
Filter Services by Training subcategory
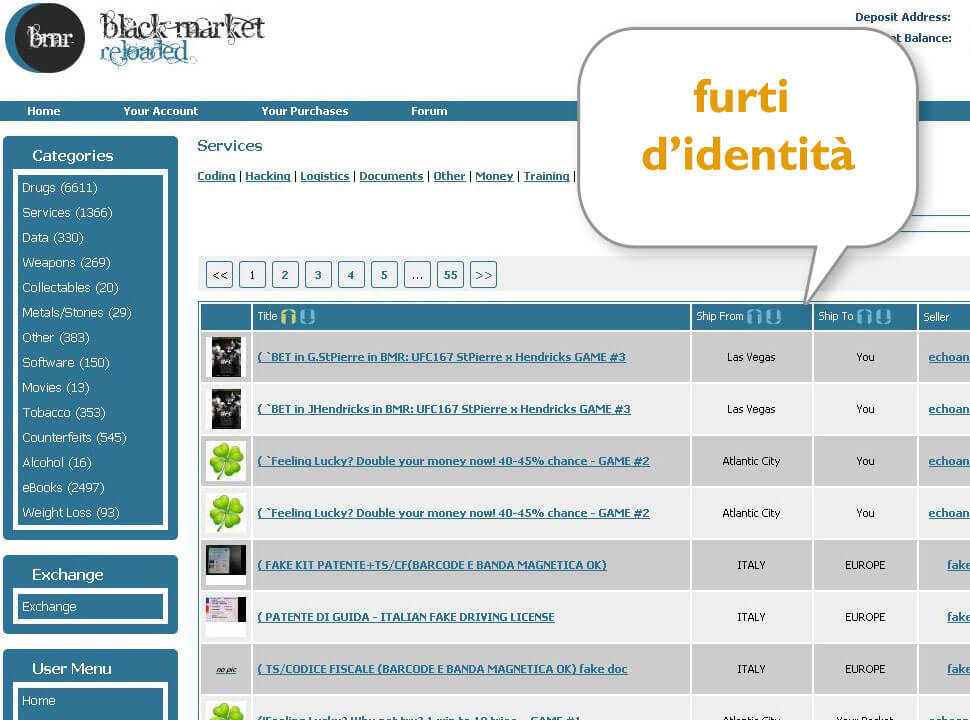pos(546,176)
